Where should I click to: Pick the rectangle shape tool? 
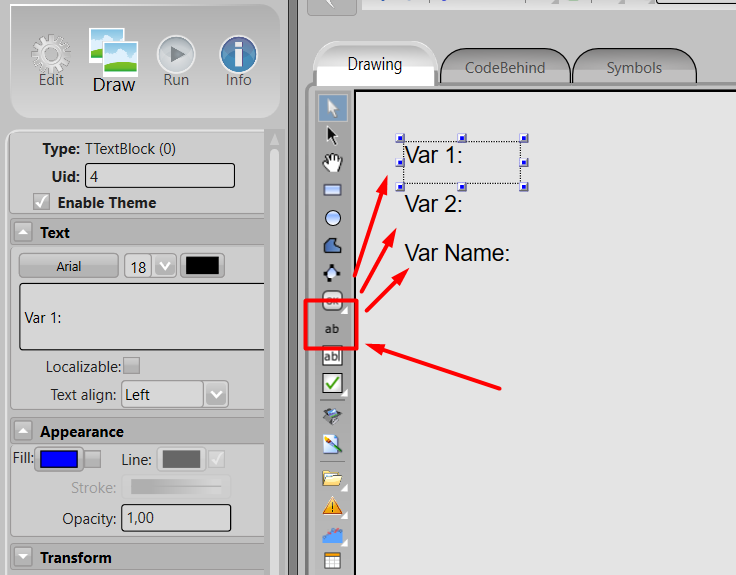coord(333,189)
